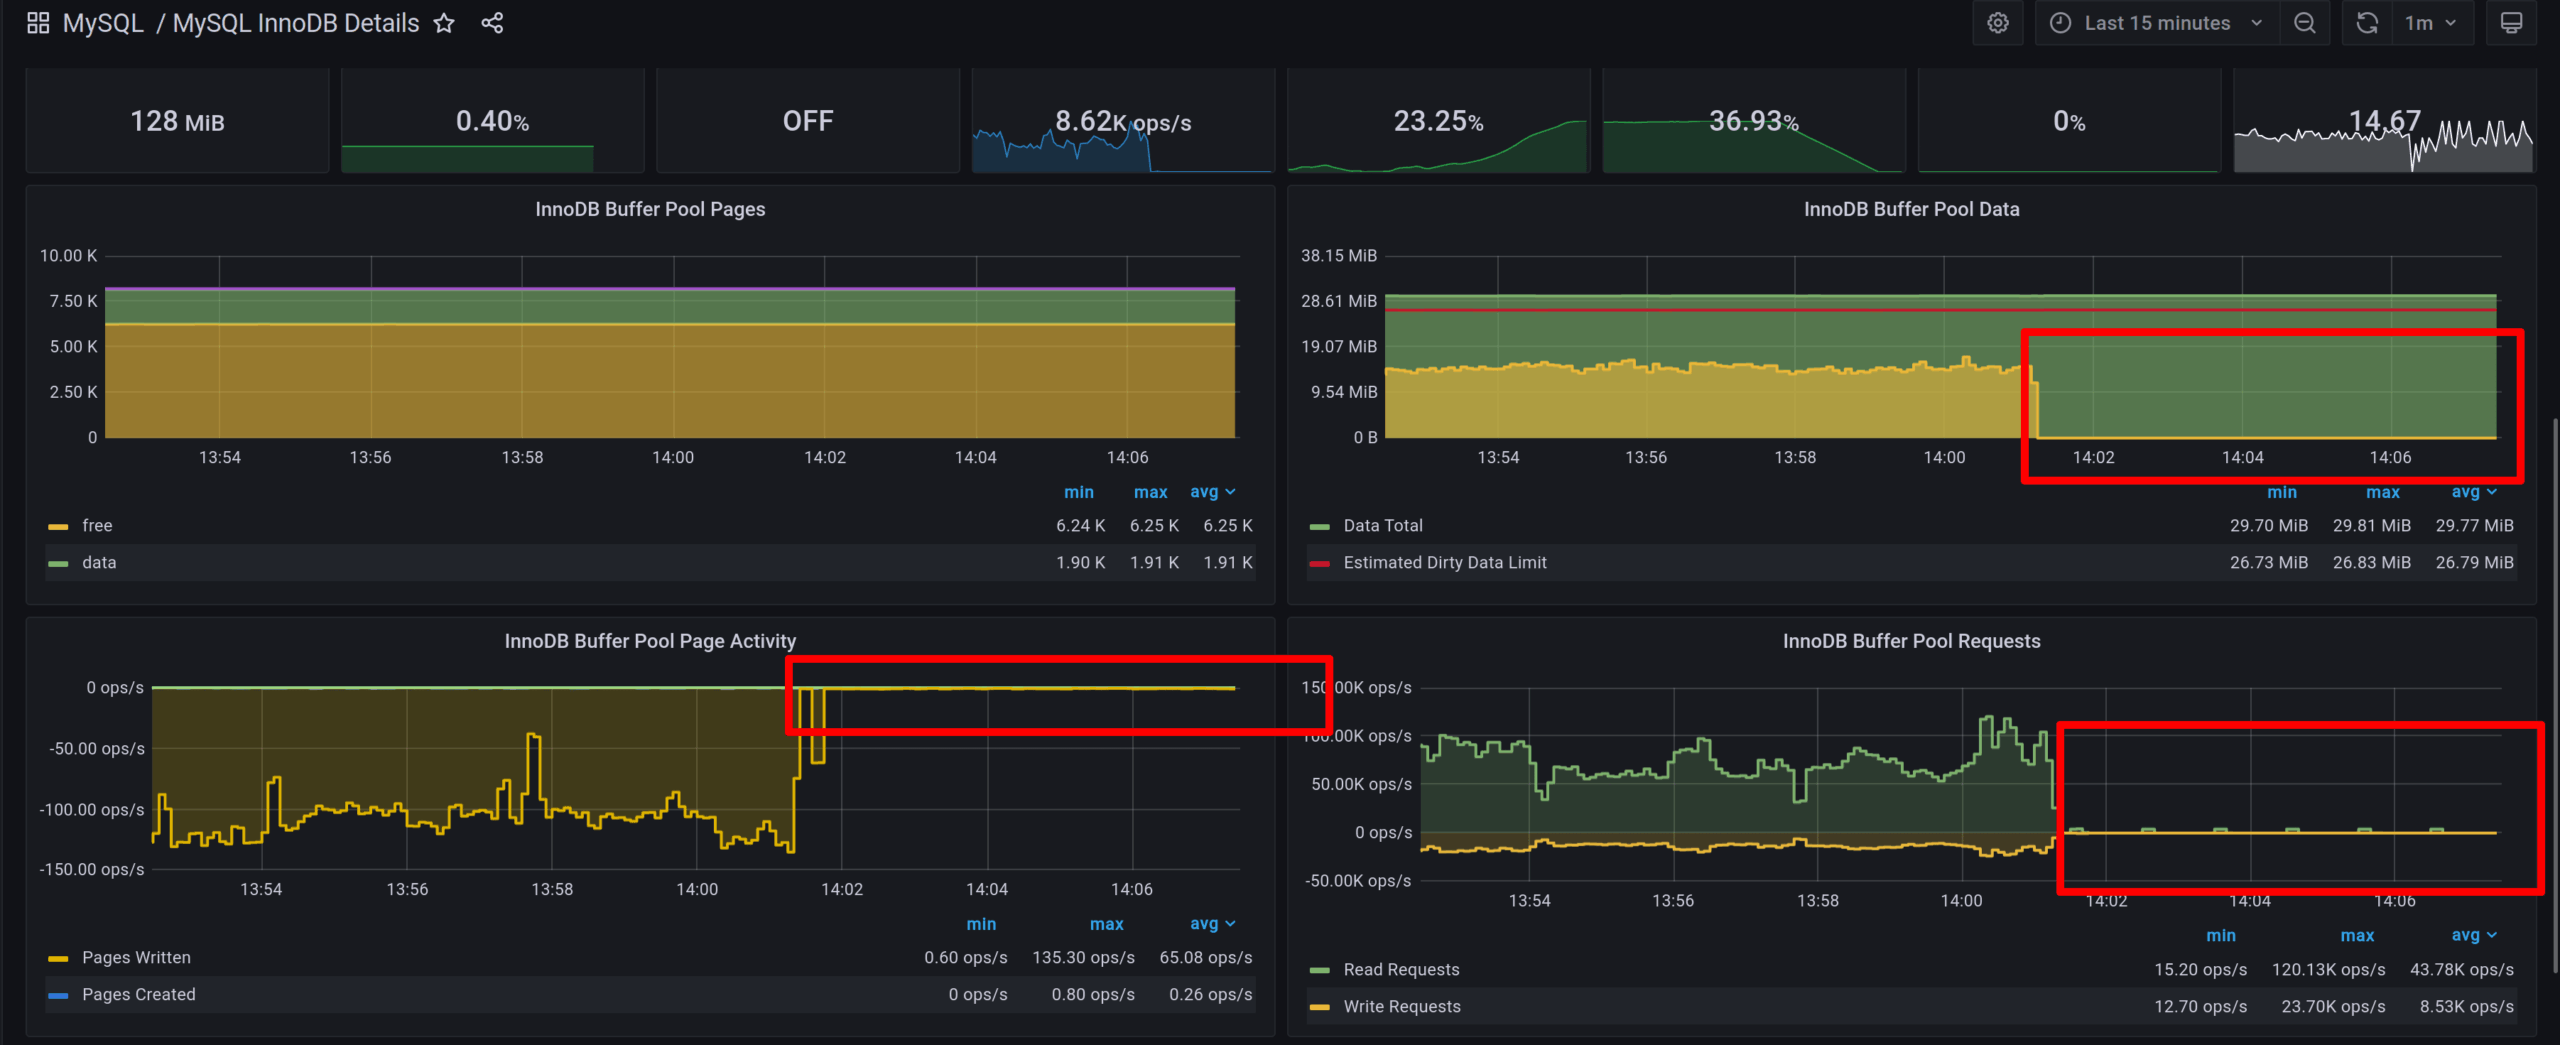2560x1045 pixels.
Task: Open the share dashboard icon
Action: tap(492, 22)
